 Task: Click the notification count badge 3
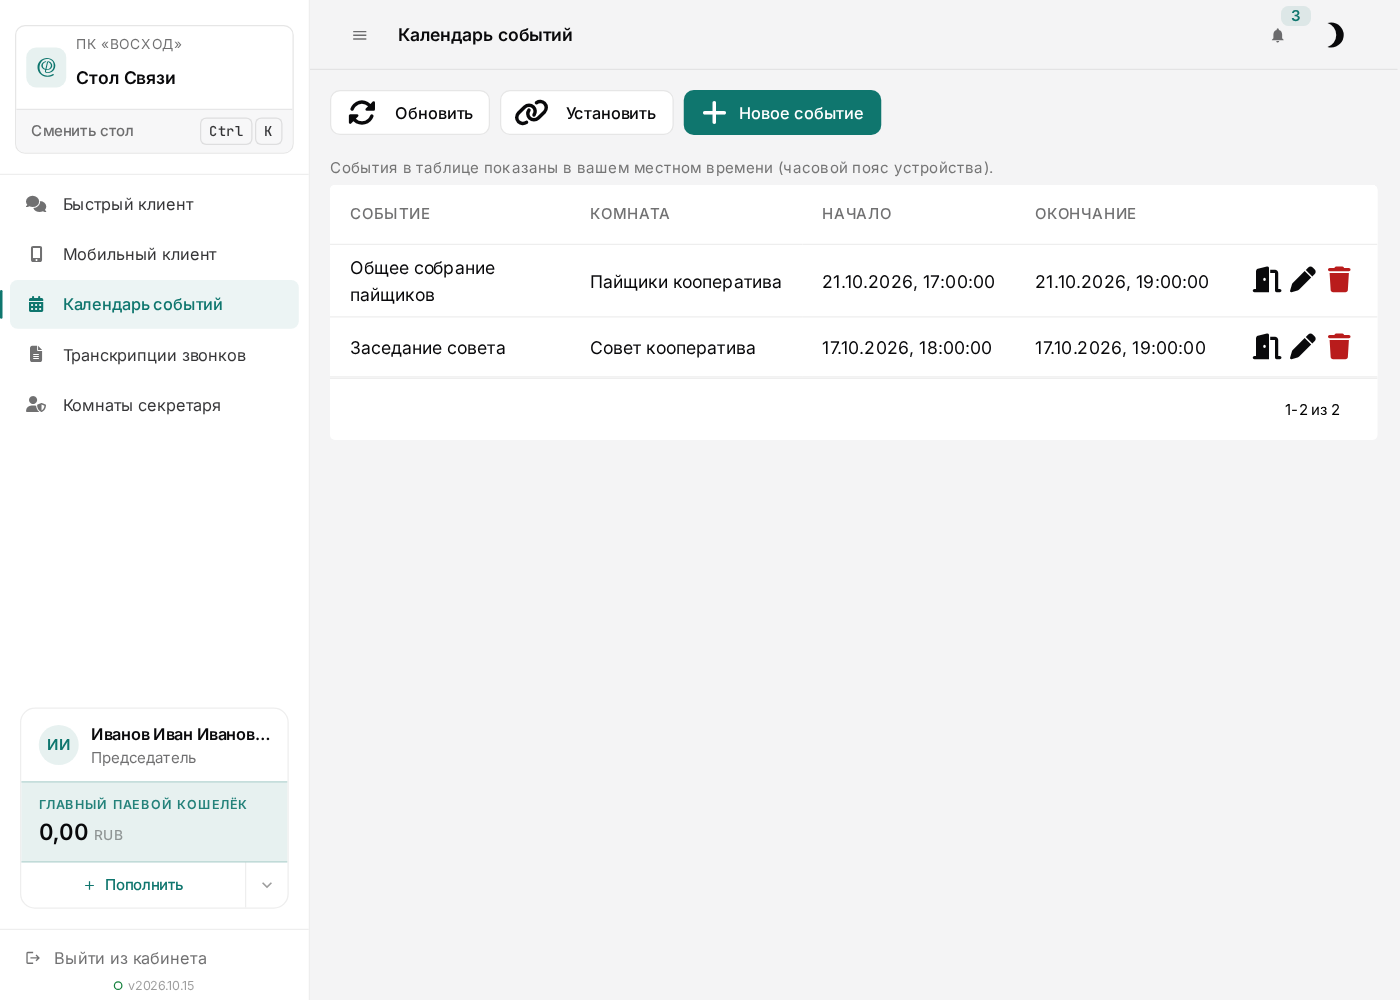point(1295,16)
